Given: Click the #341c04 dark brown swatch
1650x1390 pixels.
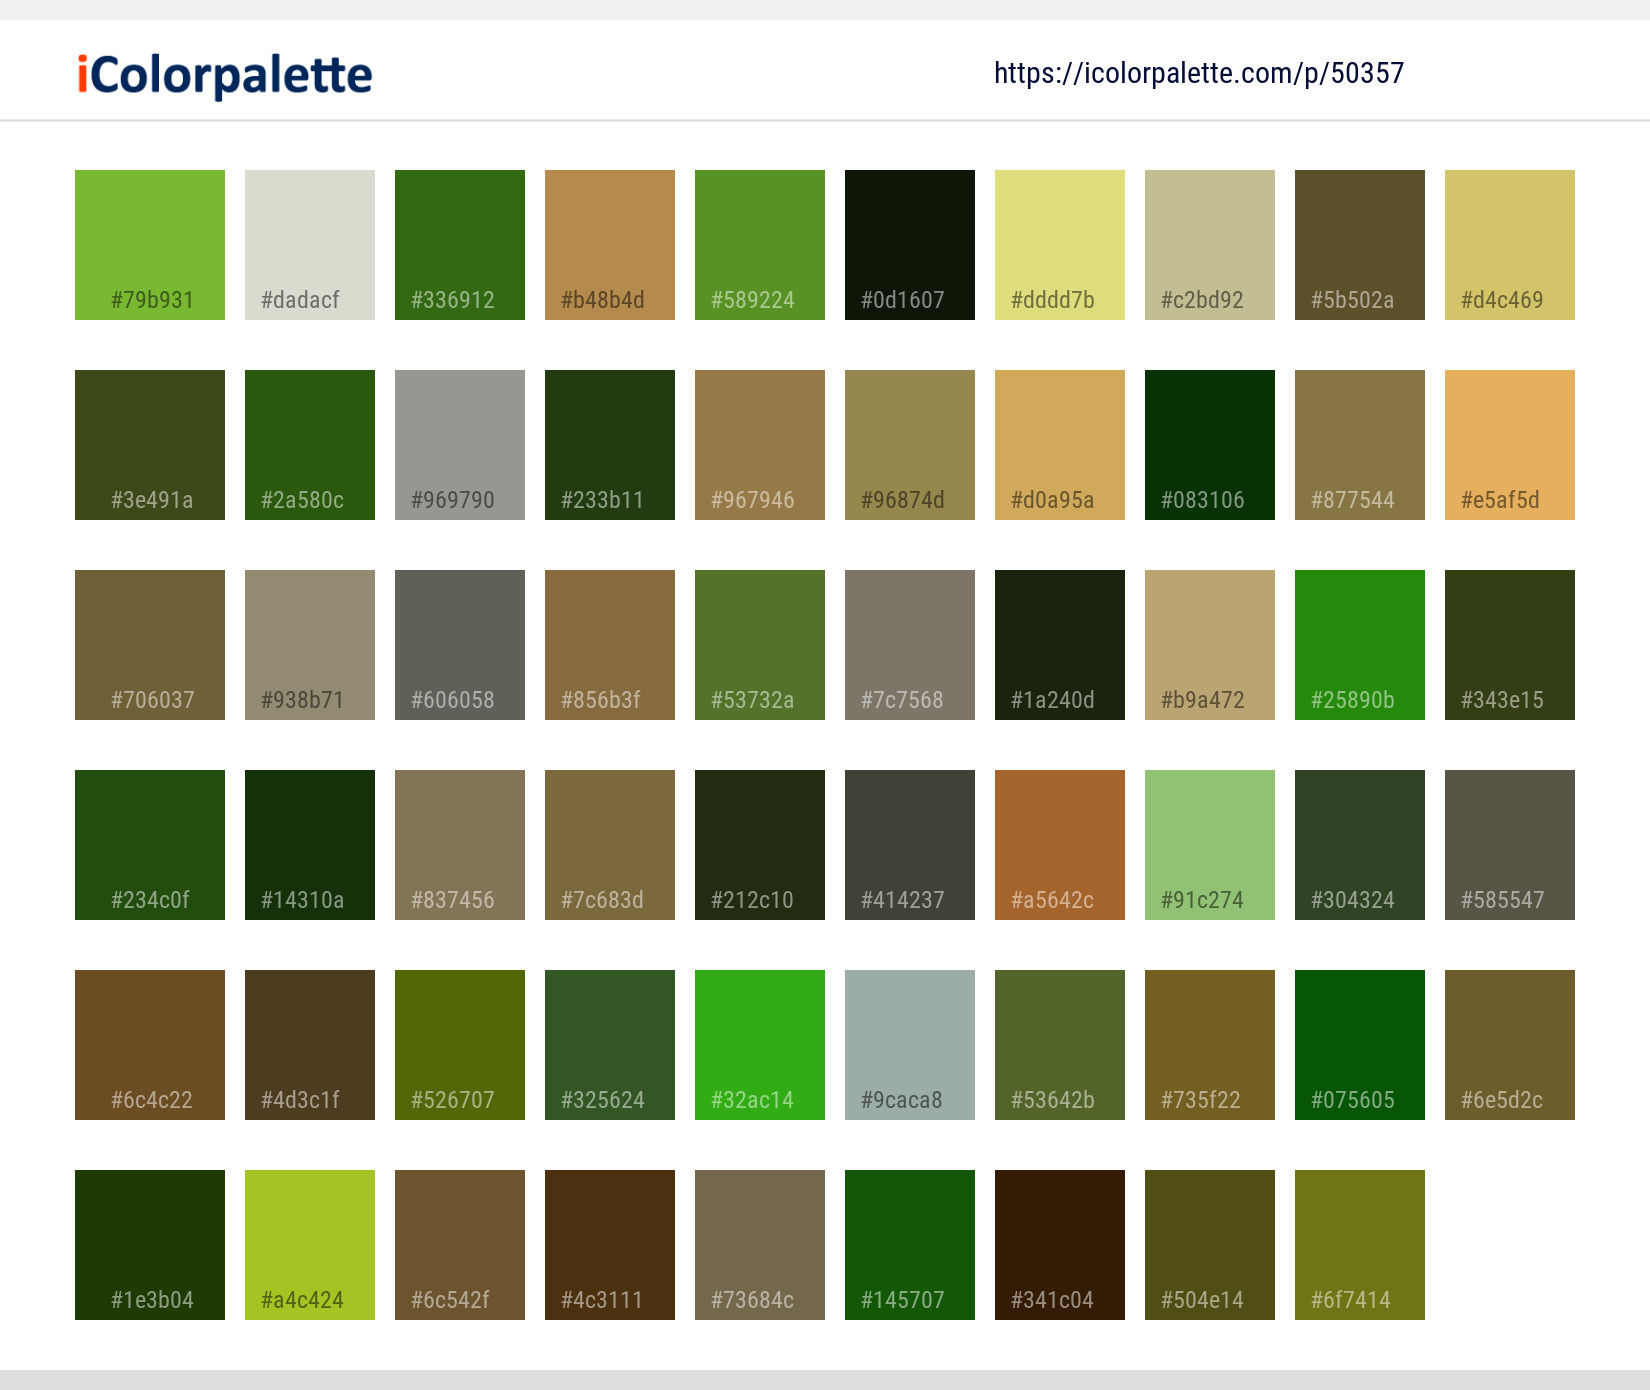Looking at the screenshot, I should pos(1059,1244).
